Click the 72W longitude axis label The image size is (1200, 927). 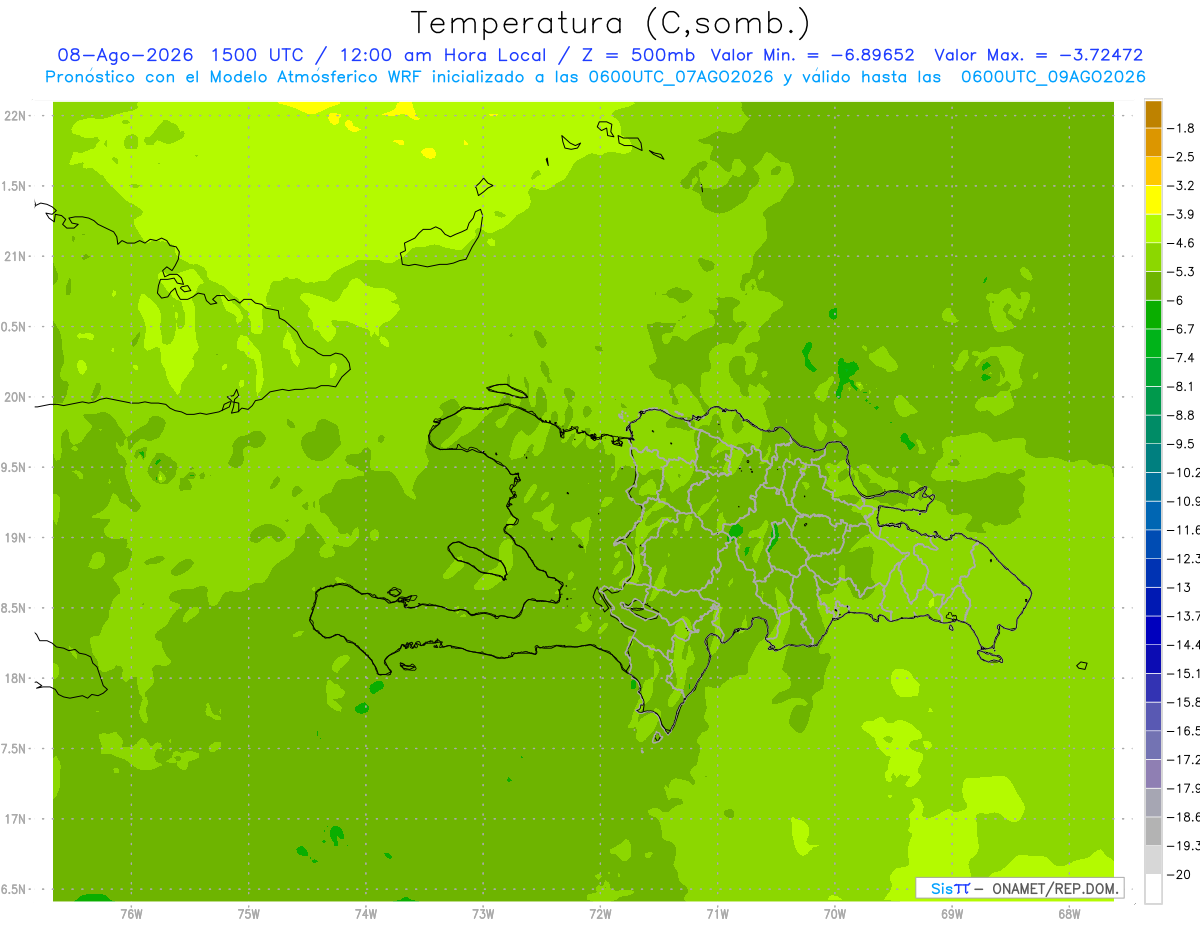click(600, 913)
